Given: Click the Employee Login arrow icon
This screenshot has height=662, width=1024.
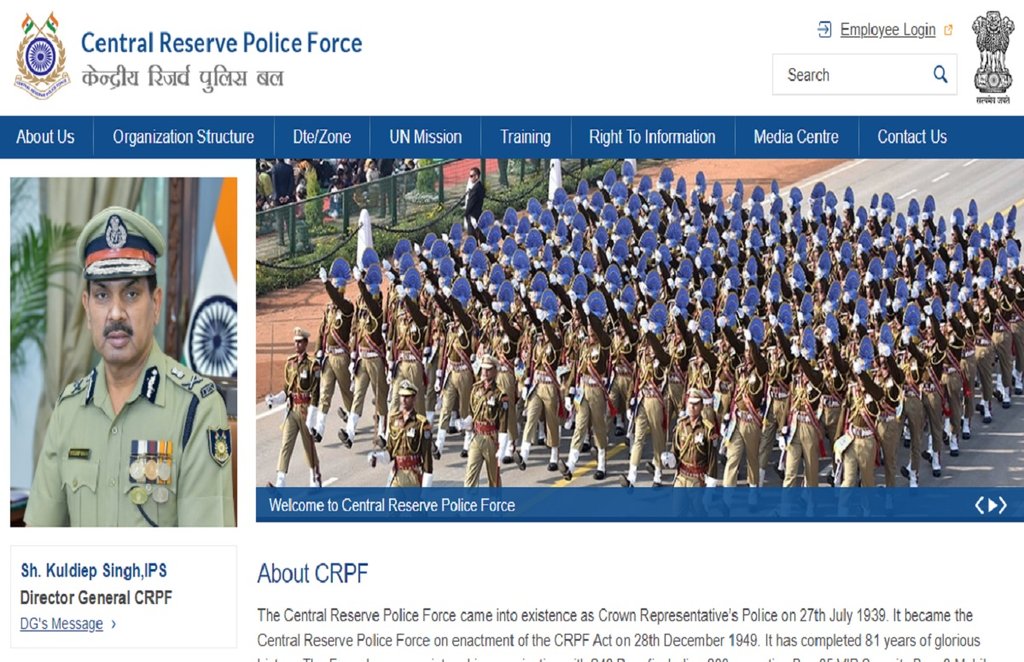Looking at the screenshot, I should click(x=824, y=29).
